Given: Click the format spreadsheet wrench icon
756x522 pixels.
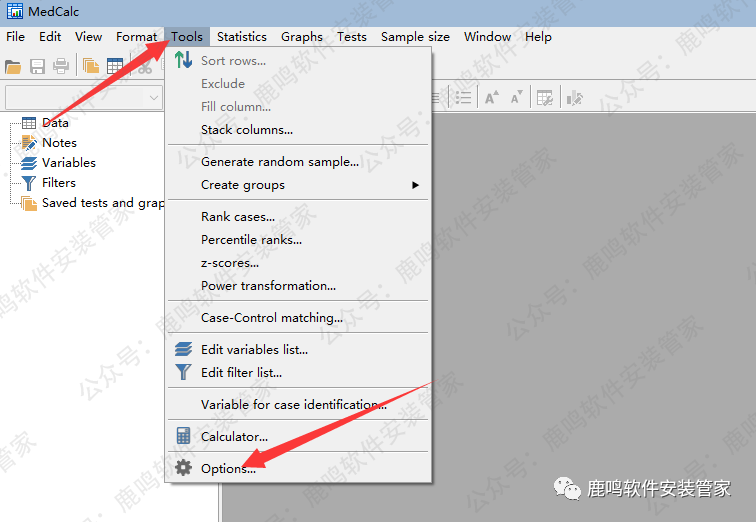Looking at the screenshot, I should tap(545, 98).
